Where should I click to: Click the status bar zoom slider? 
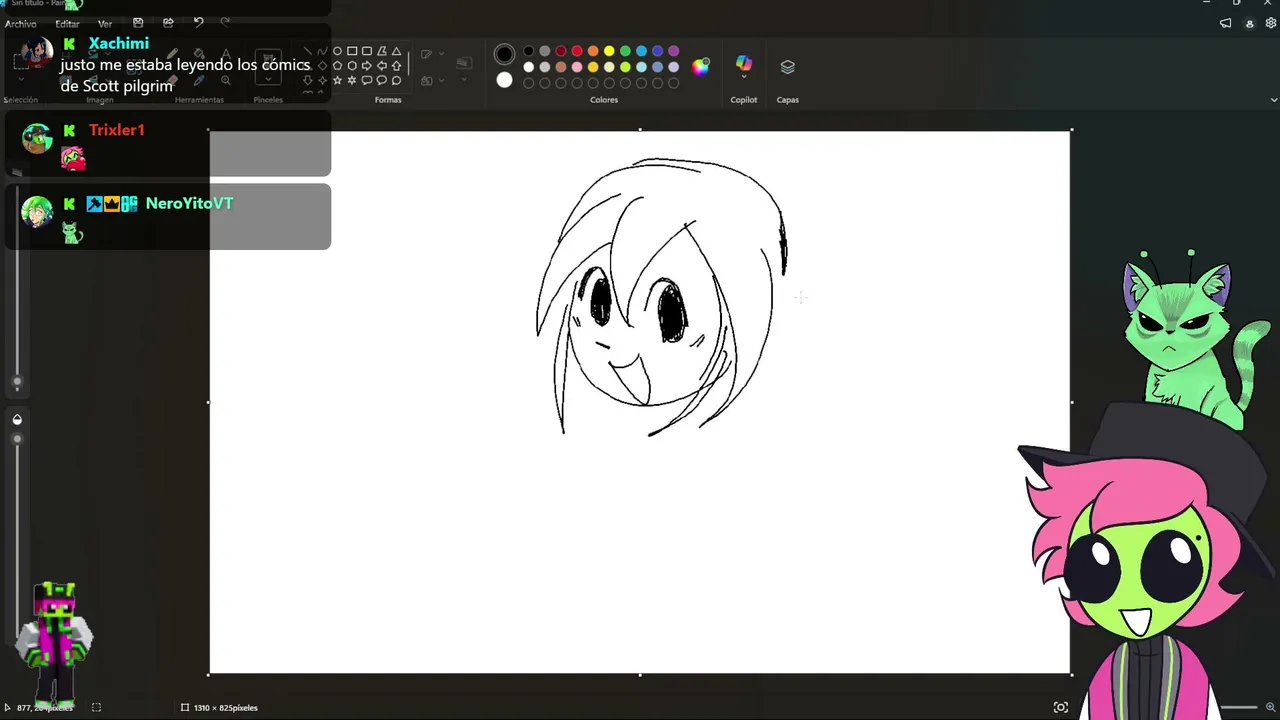(x=1239, y=707)
